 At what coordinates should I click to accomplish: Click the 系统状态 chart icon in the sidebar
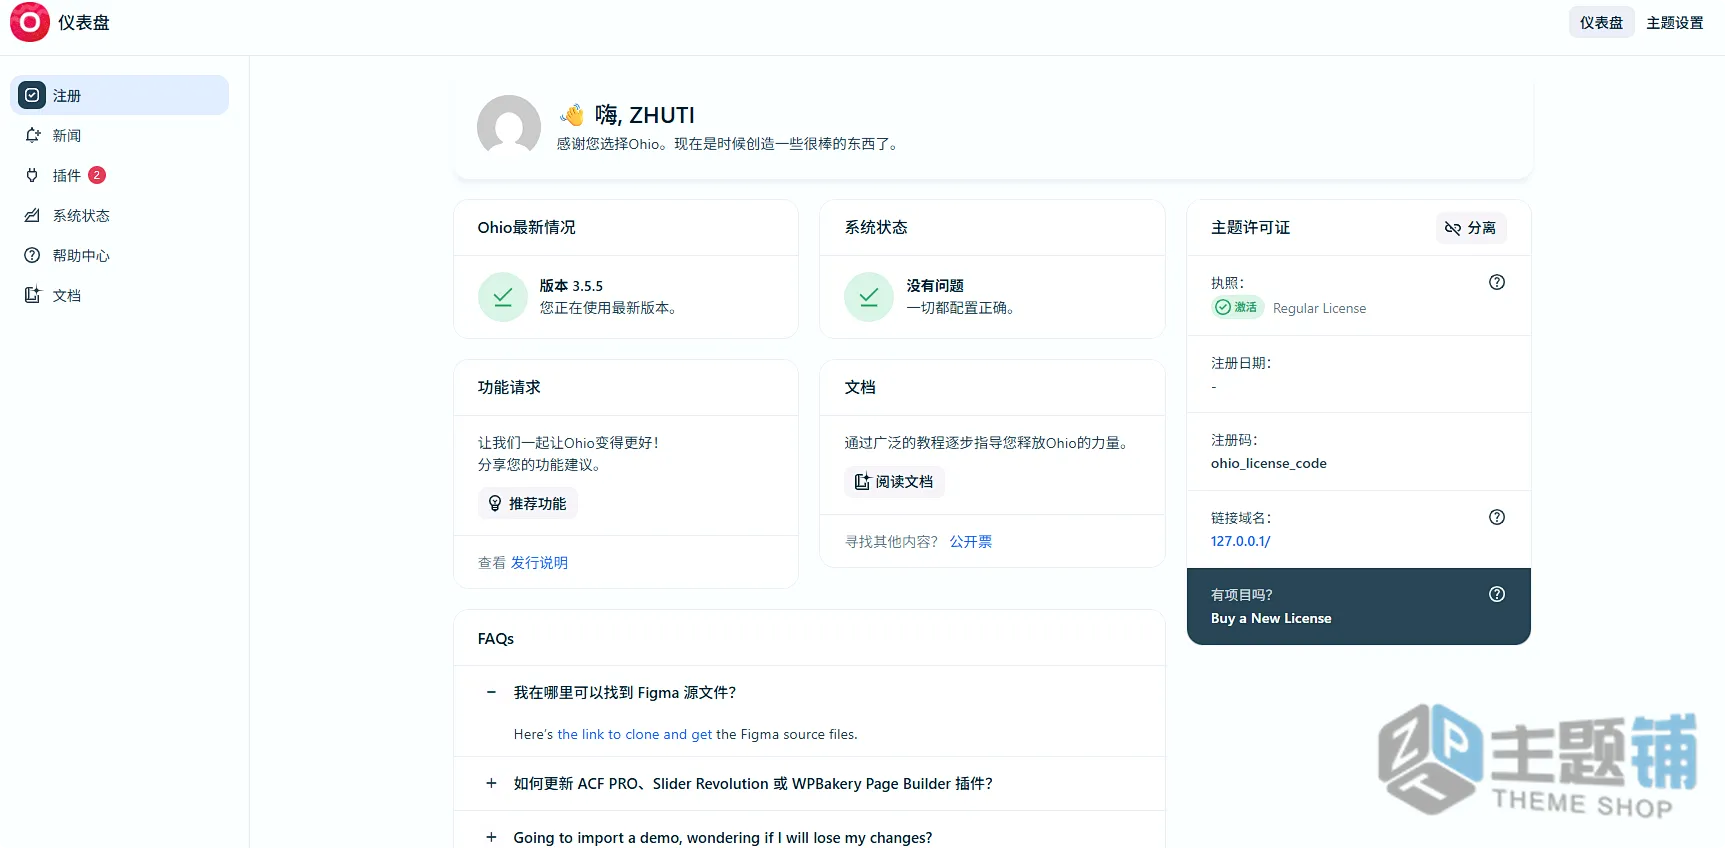[32, 215]
